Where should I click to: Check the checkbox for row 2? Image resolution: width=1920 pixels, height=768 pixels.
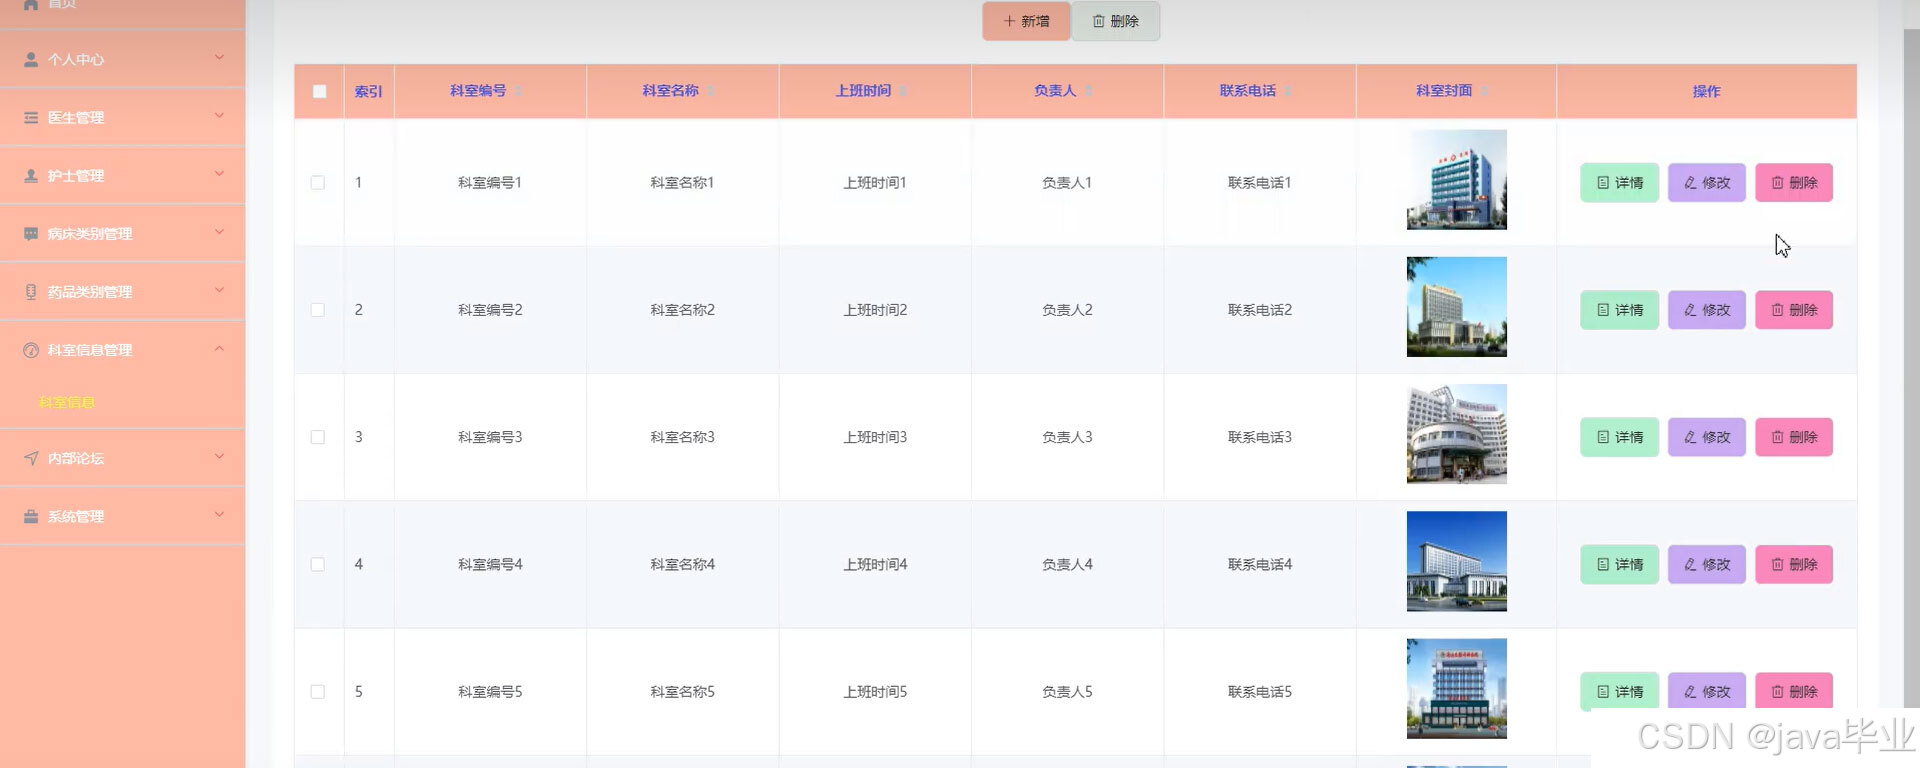pos(318,310)
